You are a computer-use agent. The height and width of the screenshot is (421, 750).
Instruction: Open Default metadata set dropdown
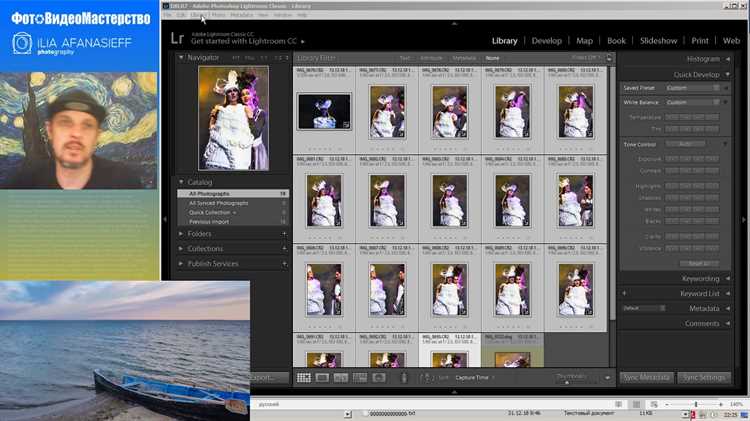pos(644,309)
